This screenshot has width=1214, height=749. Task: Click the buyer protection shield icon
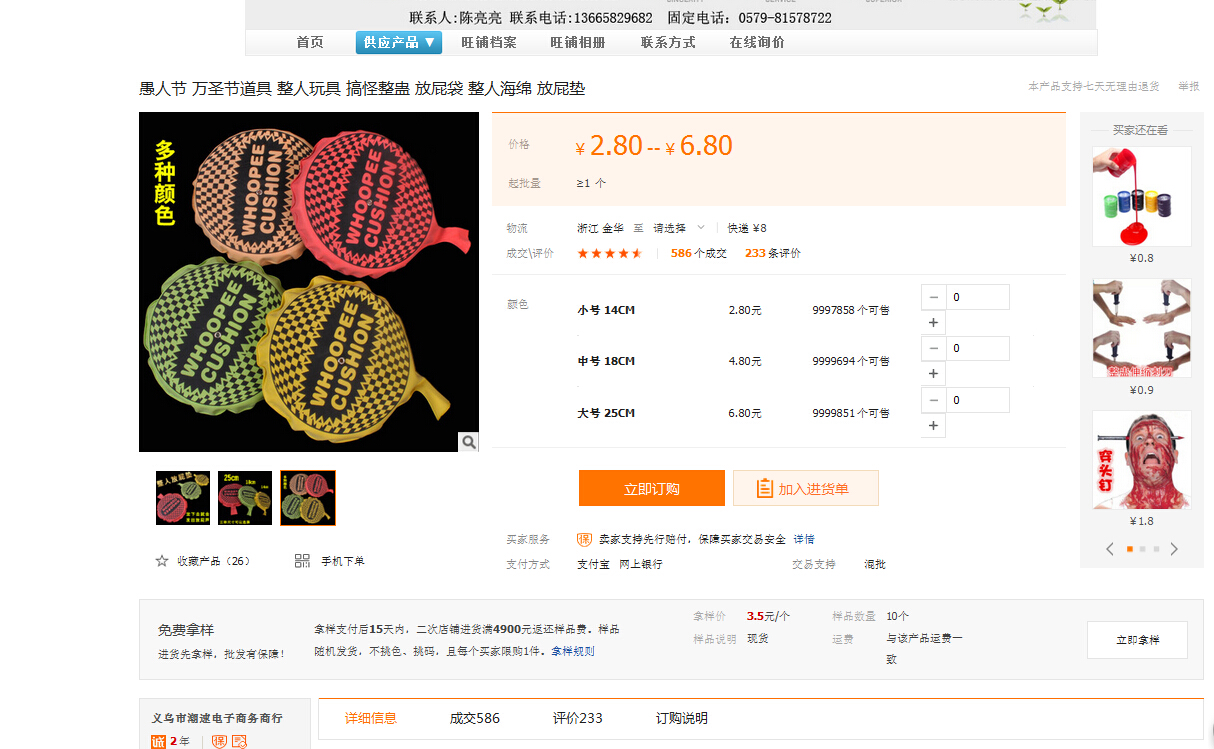[584, 539]
